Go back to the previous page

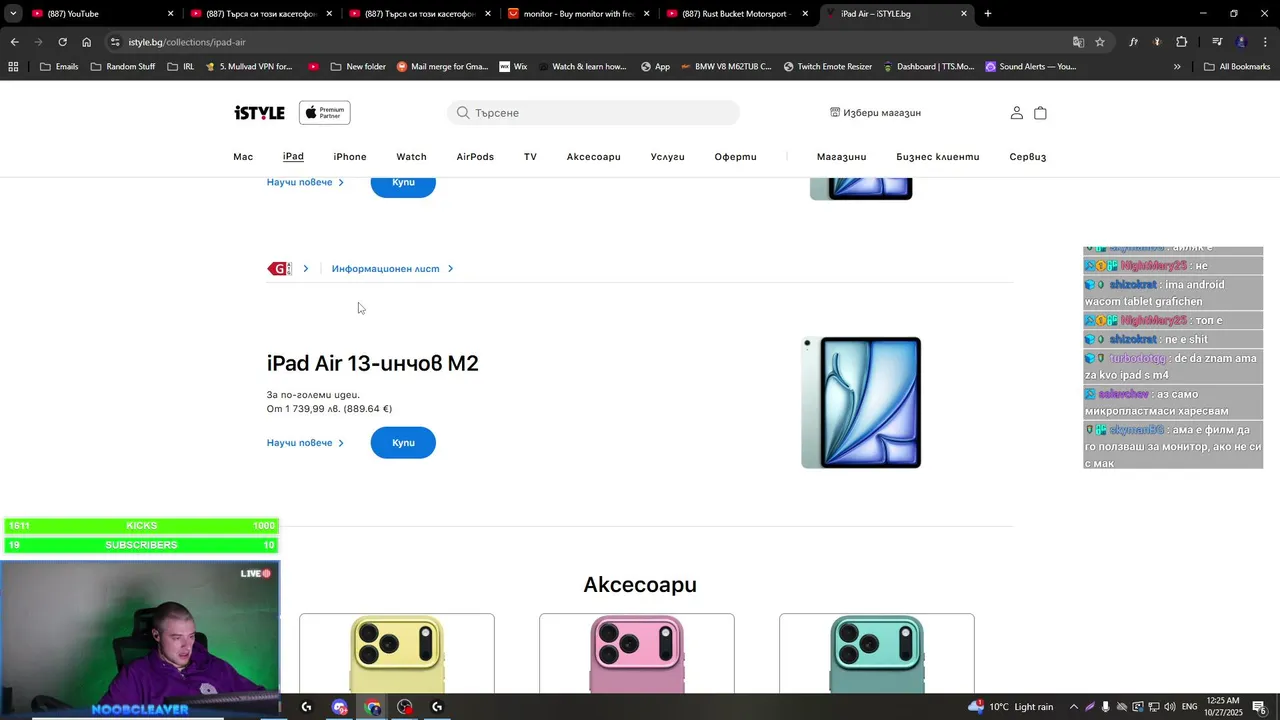[x=14, y=42]
